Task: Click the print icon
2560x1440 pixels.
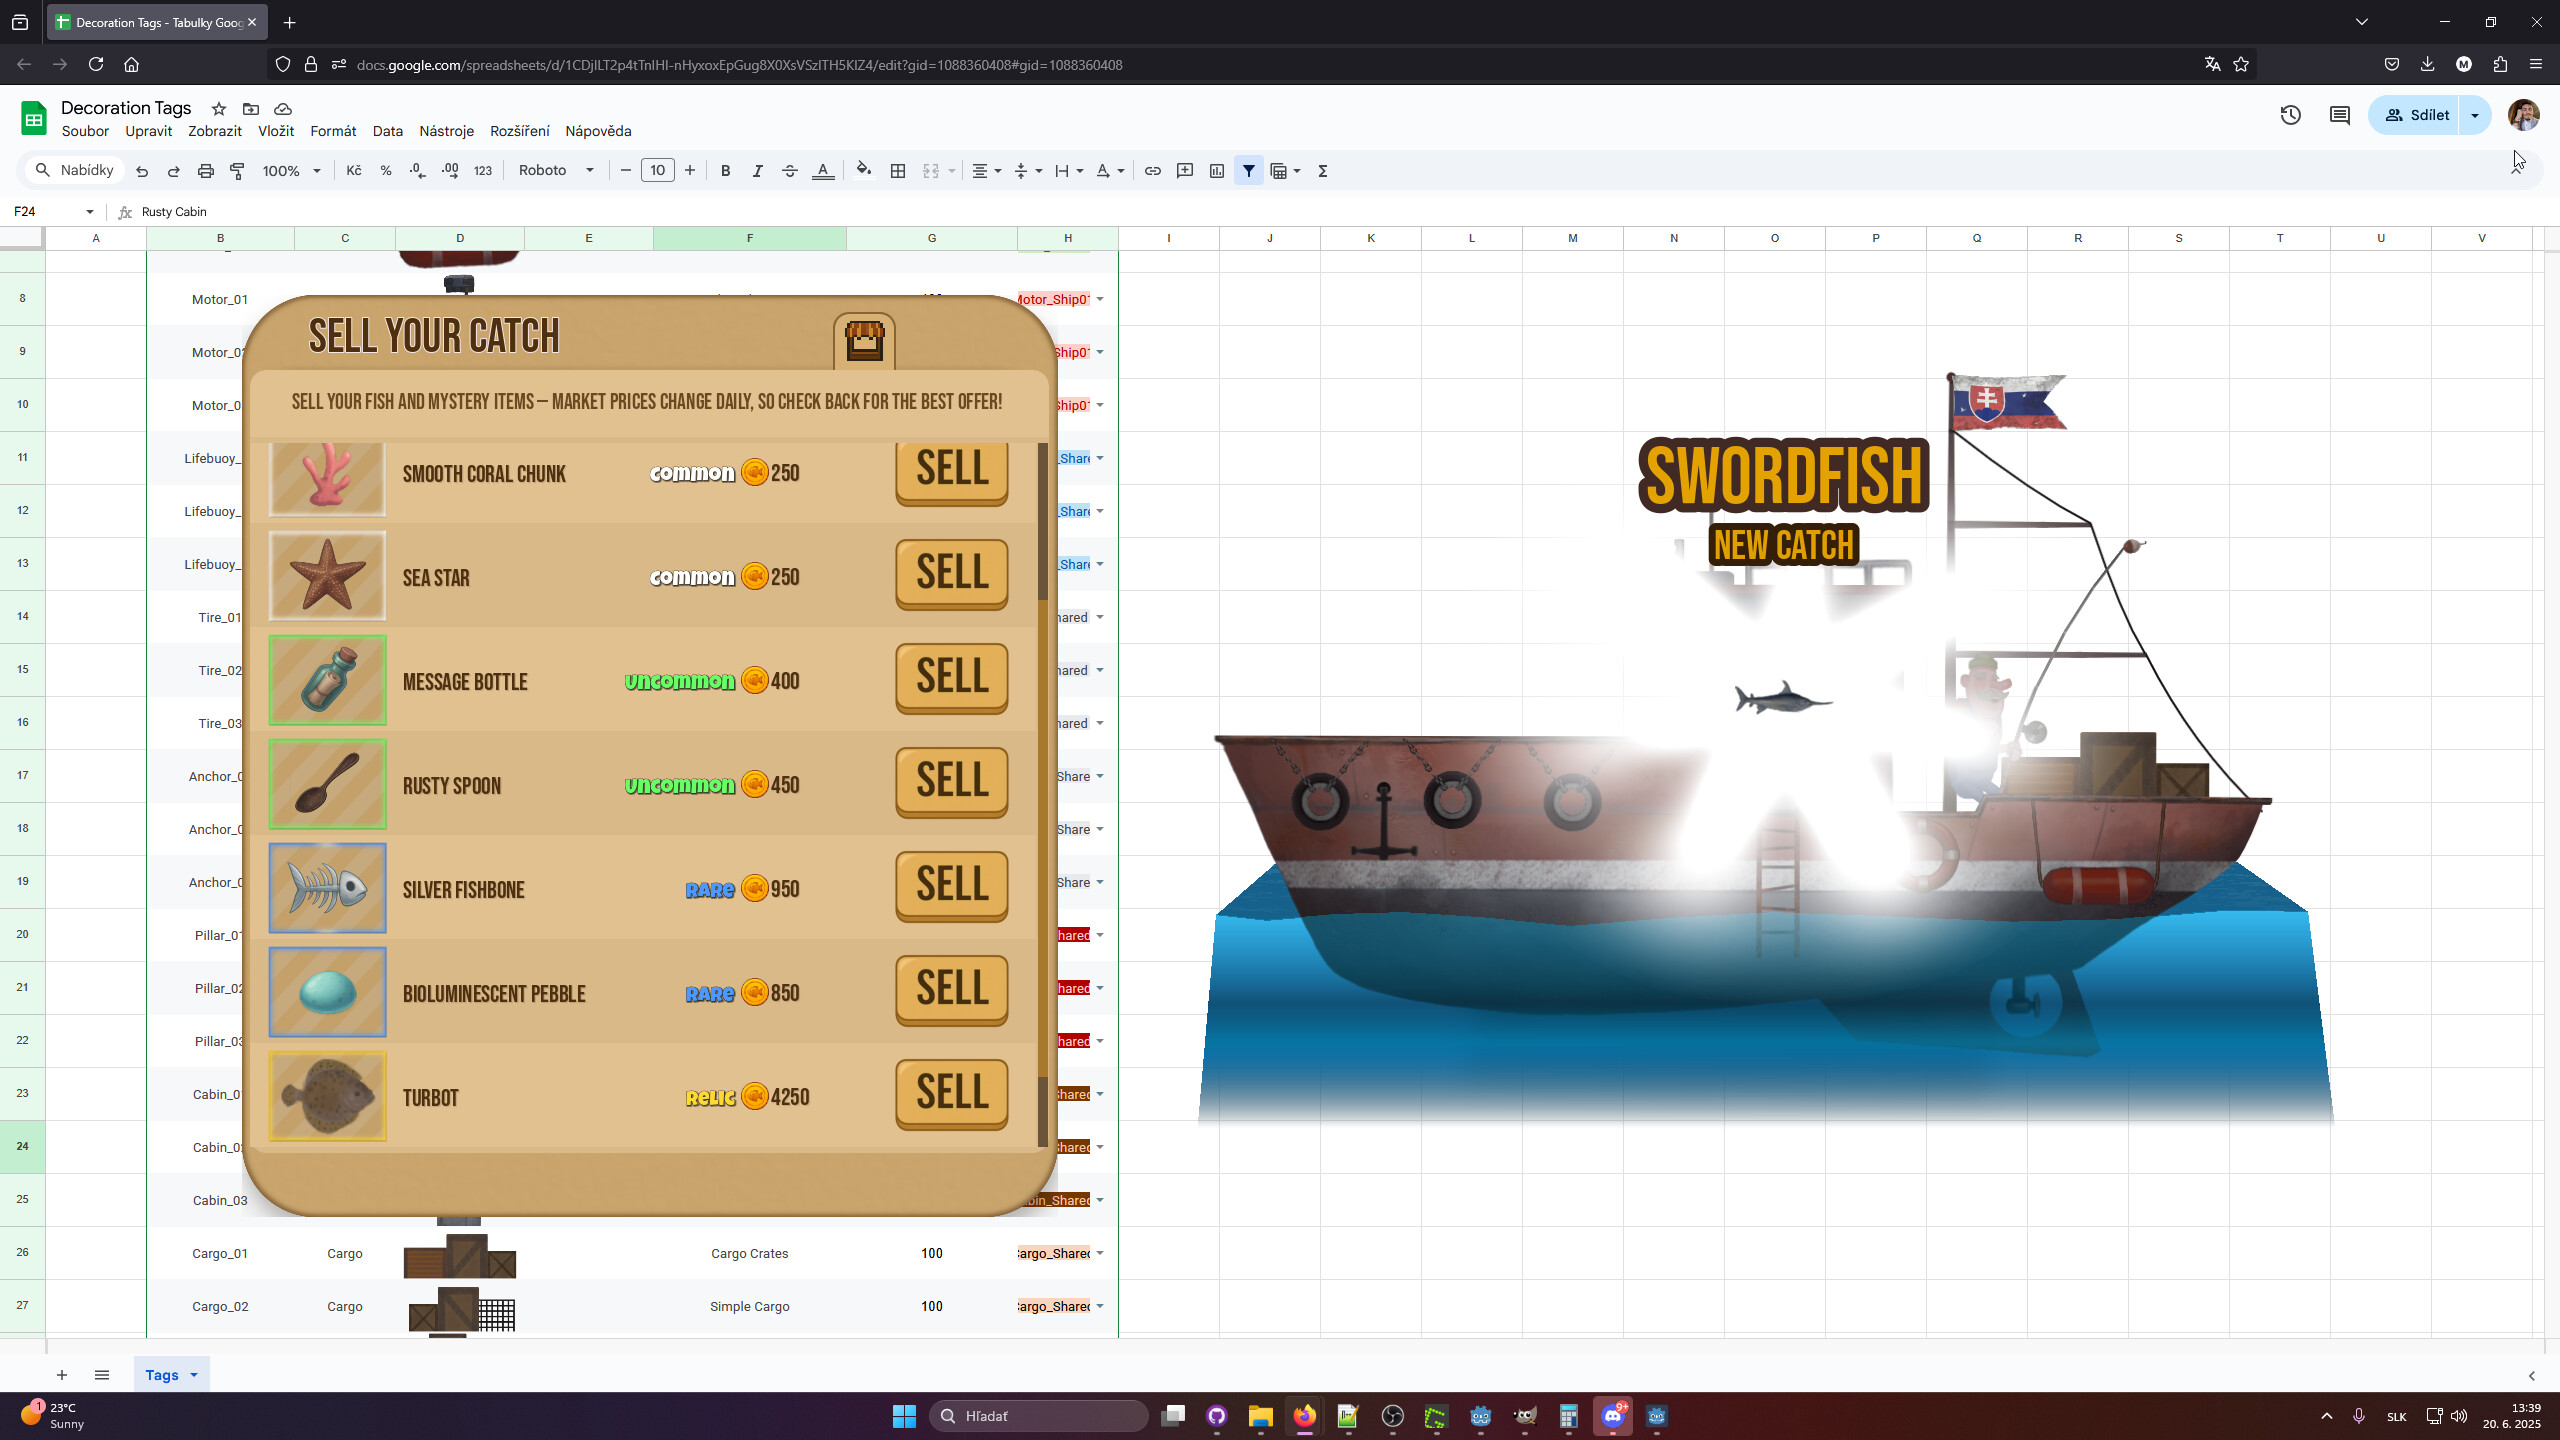Action: (x=205, y=170)
